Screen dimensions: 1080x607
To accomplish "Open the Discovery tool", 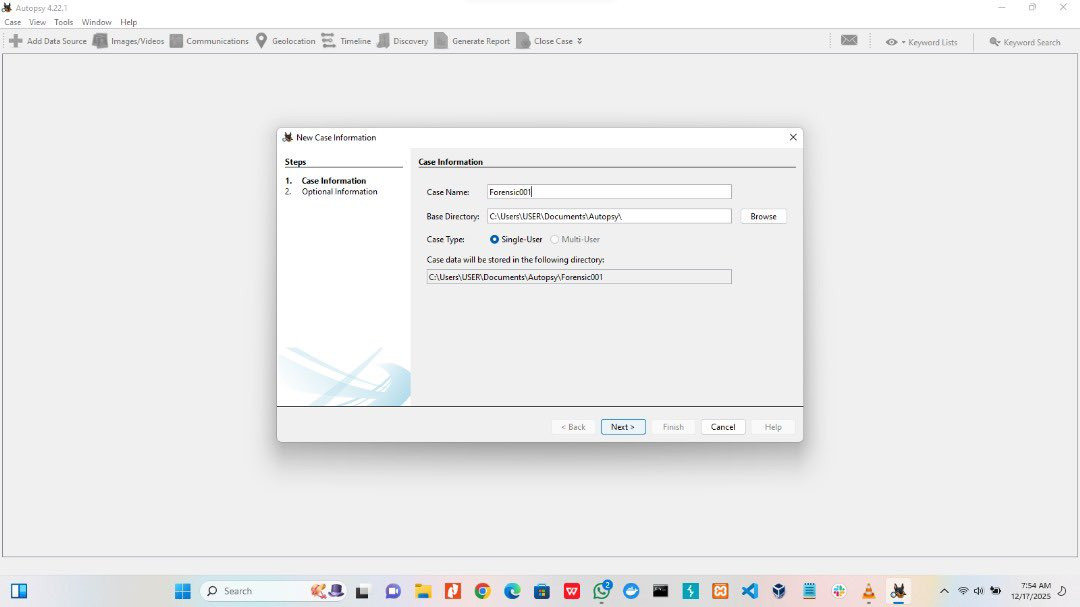I will [403, 41].
